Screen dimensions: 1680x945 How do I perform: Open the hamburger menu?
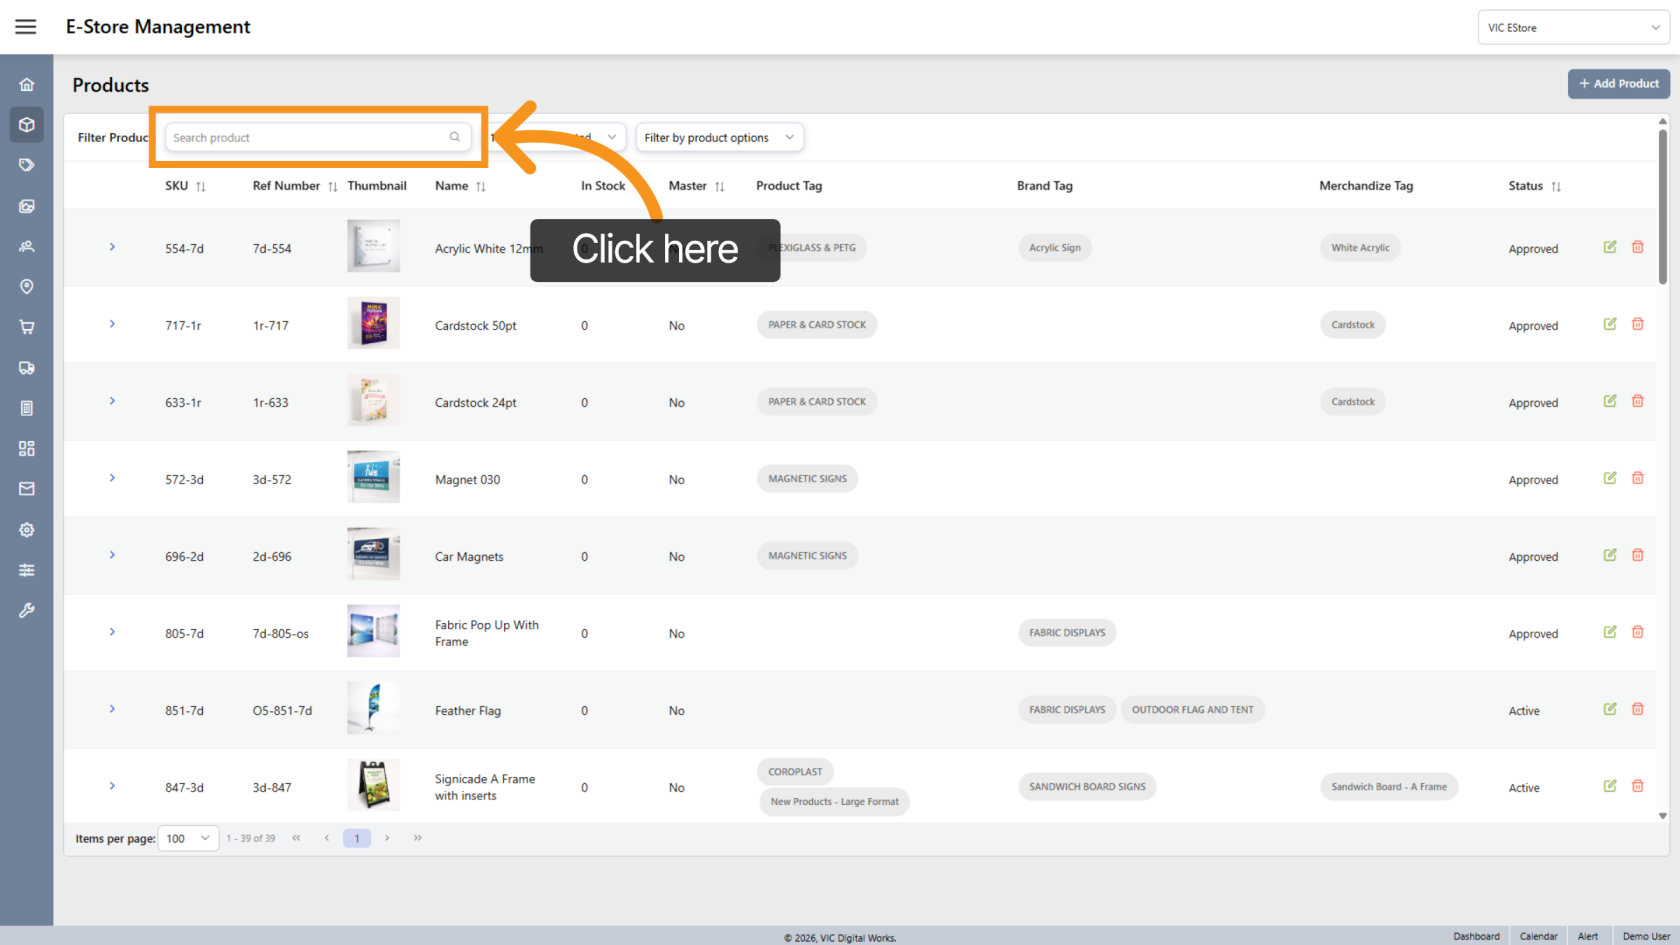[x=26, y=27]
